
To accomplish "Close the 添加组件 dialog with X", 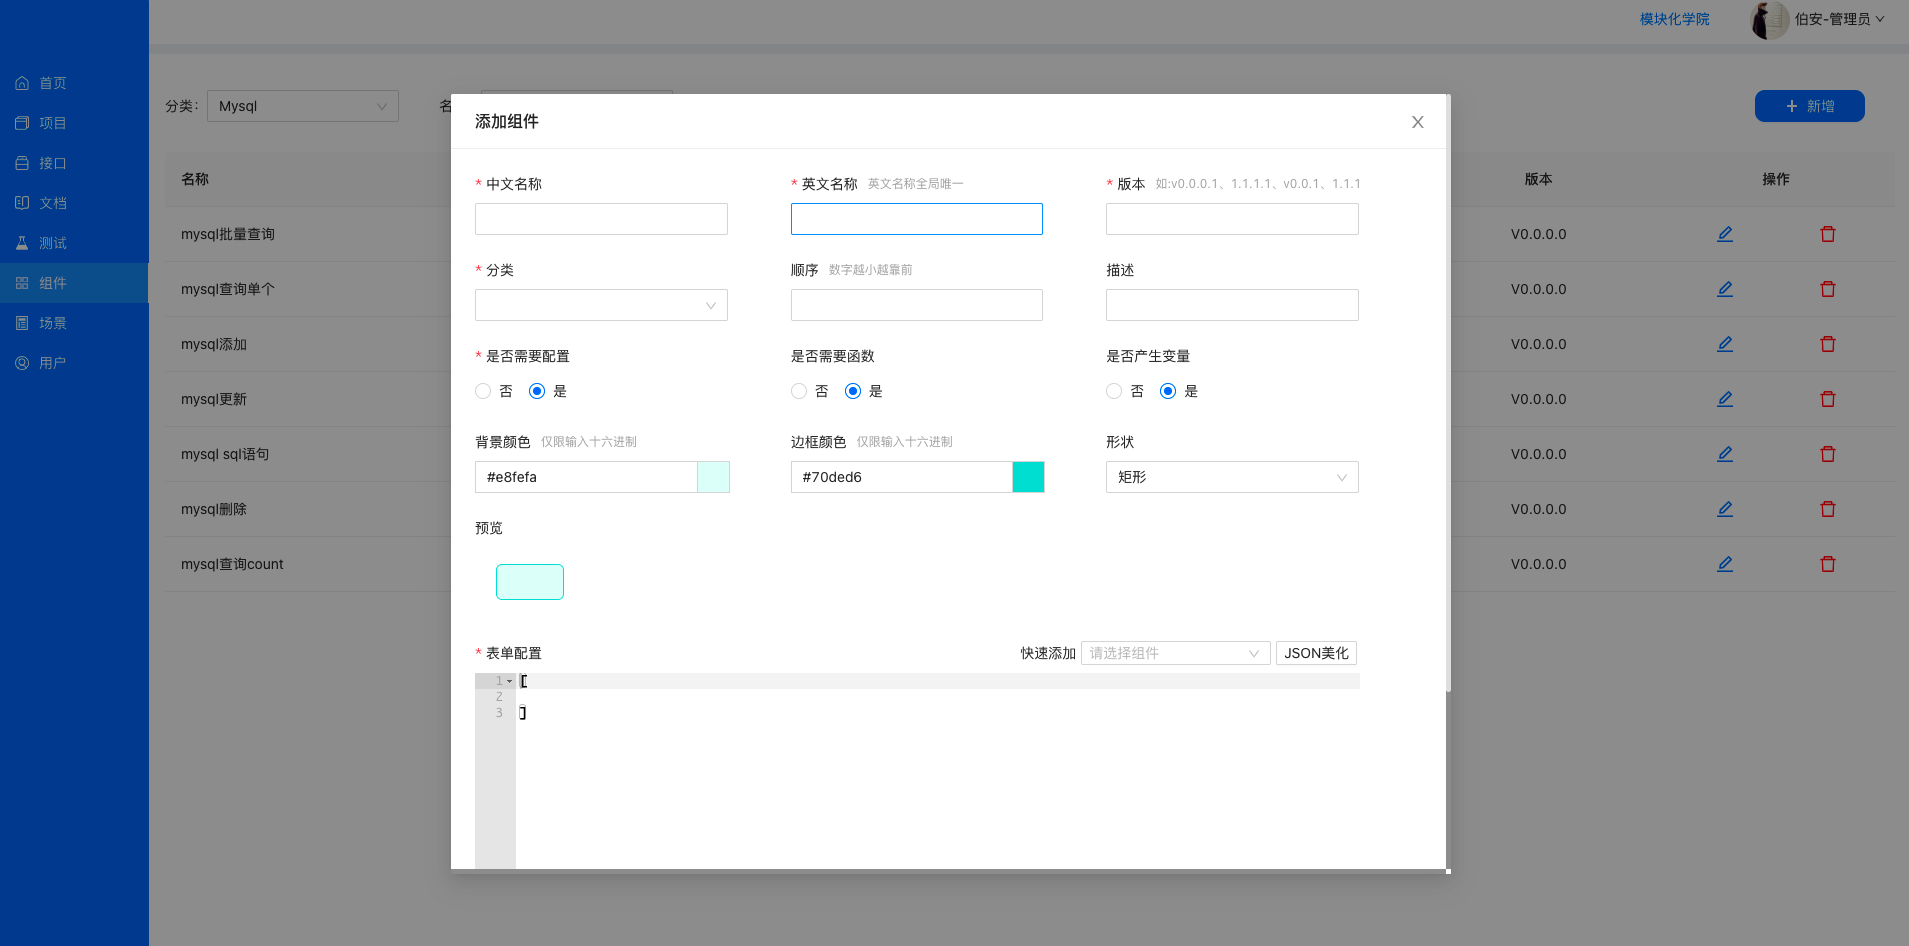I will point(1417,122).
